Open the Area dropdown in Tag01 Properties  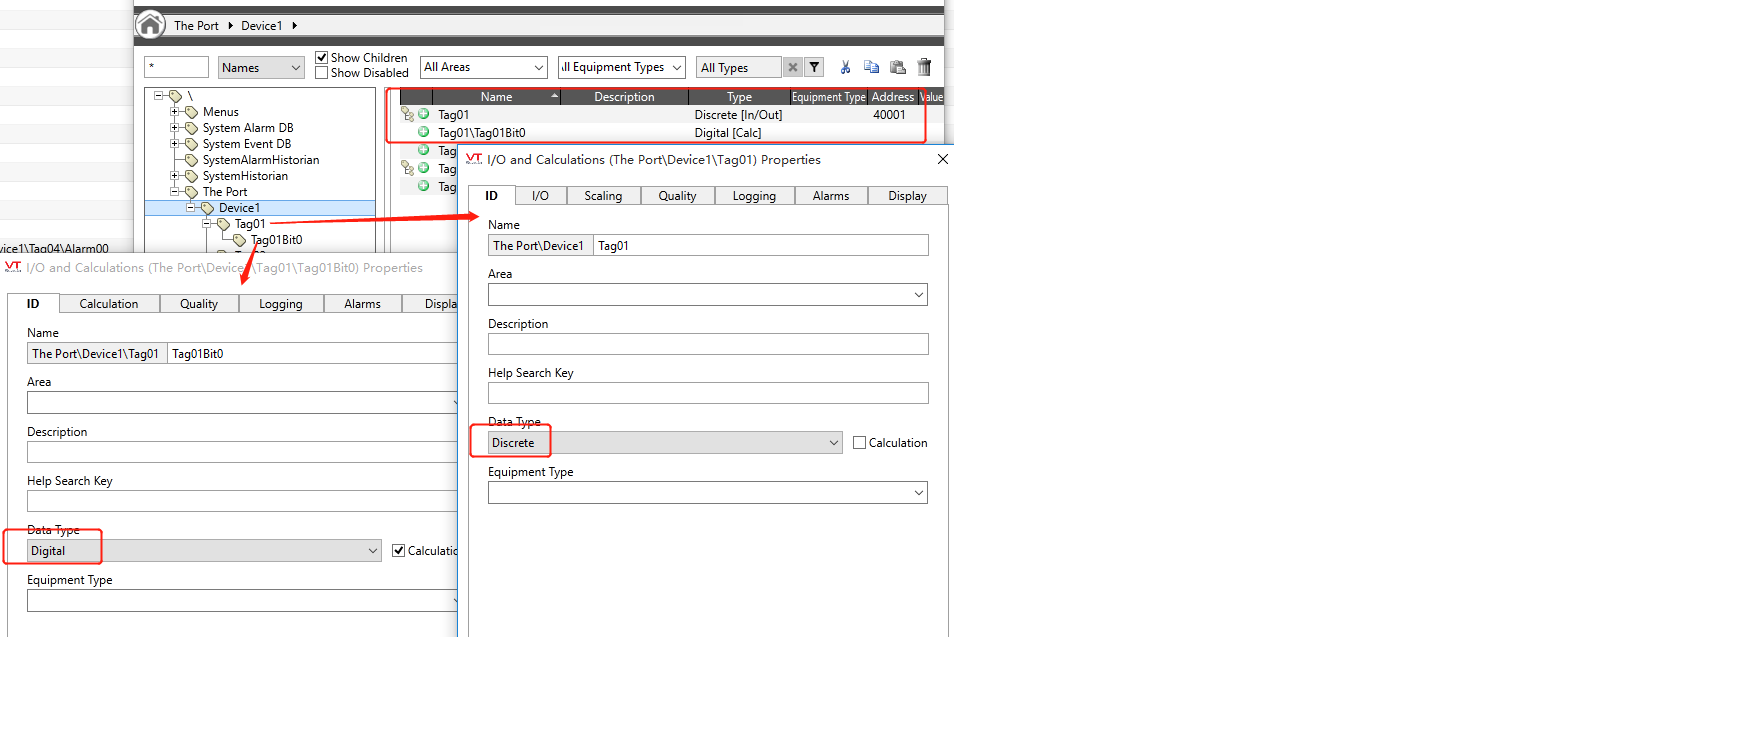click(x=708, y=295)
